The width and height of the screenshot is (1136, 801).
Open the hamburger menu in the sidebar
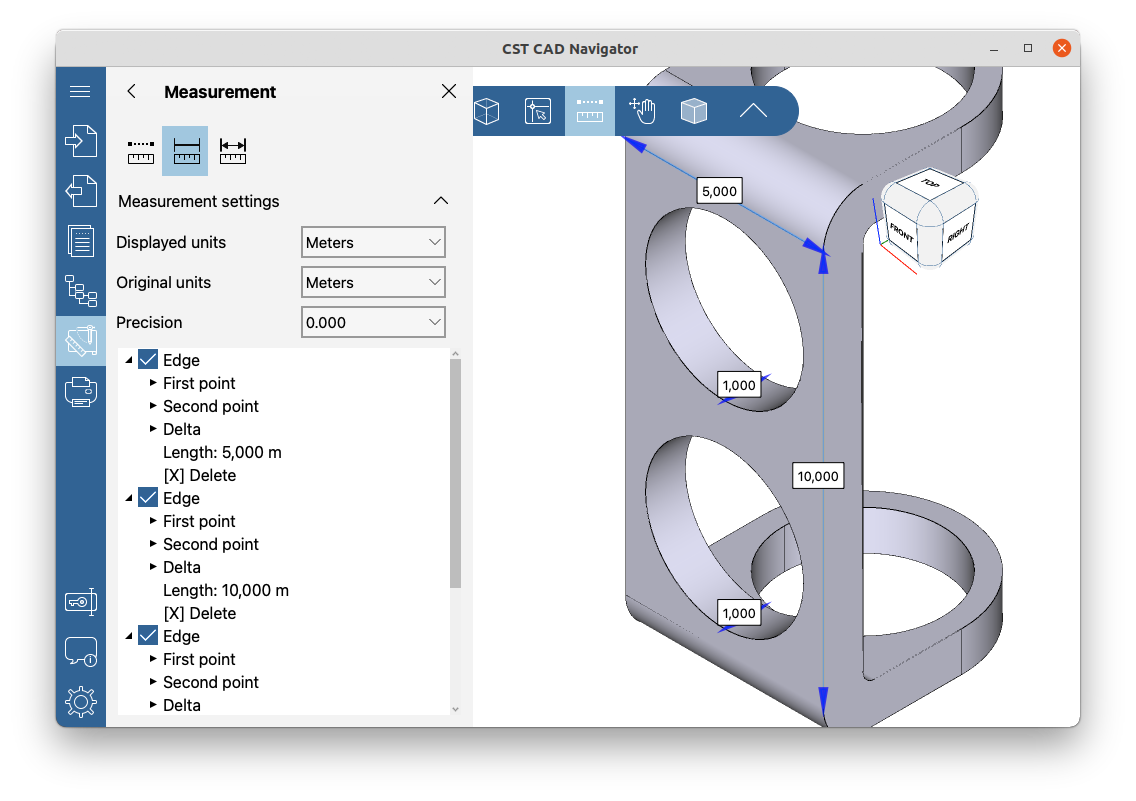pyautogui.click(x=80, y=91)
